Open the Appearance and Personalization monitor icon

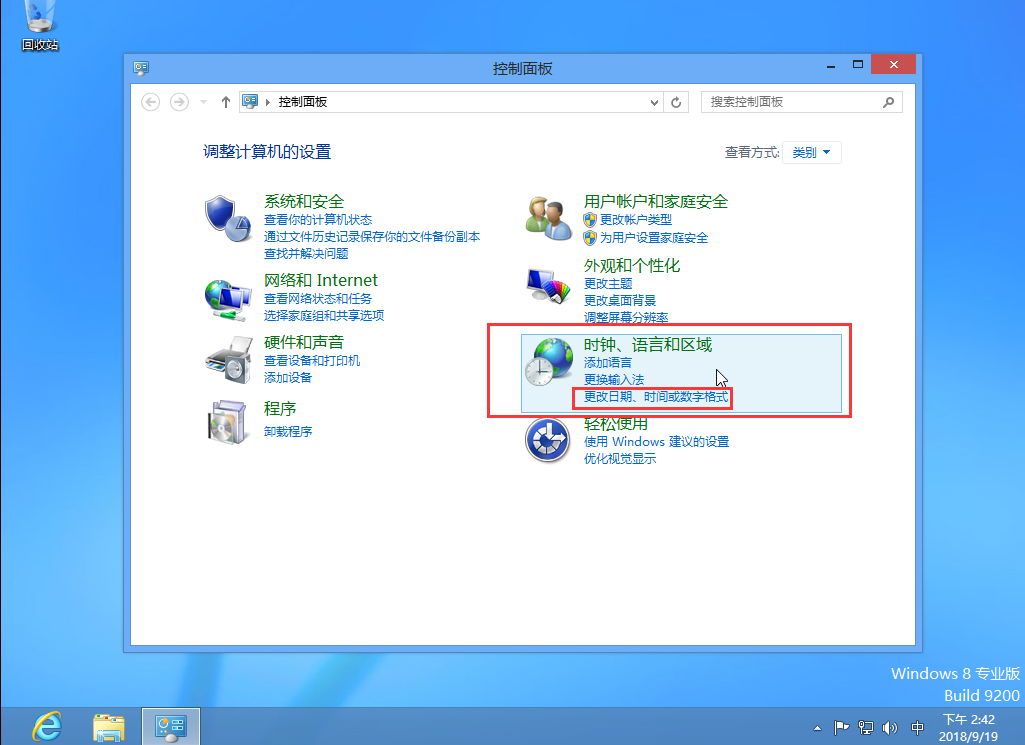pos(548,285)
